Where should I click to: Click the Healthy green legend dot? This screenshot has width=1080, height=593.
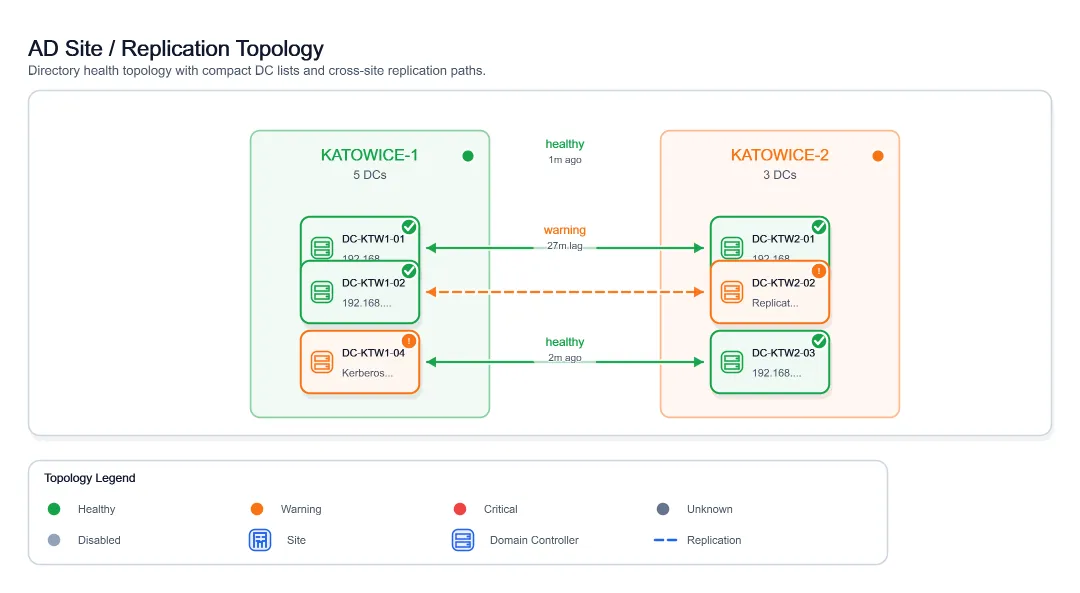(54, 509)
